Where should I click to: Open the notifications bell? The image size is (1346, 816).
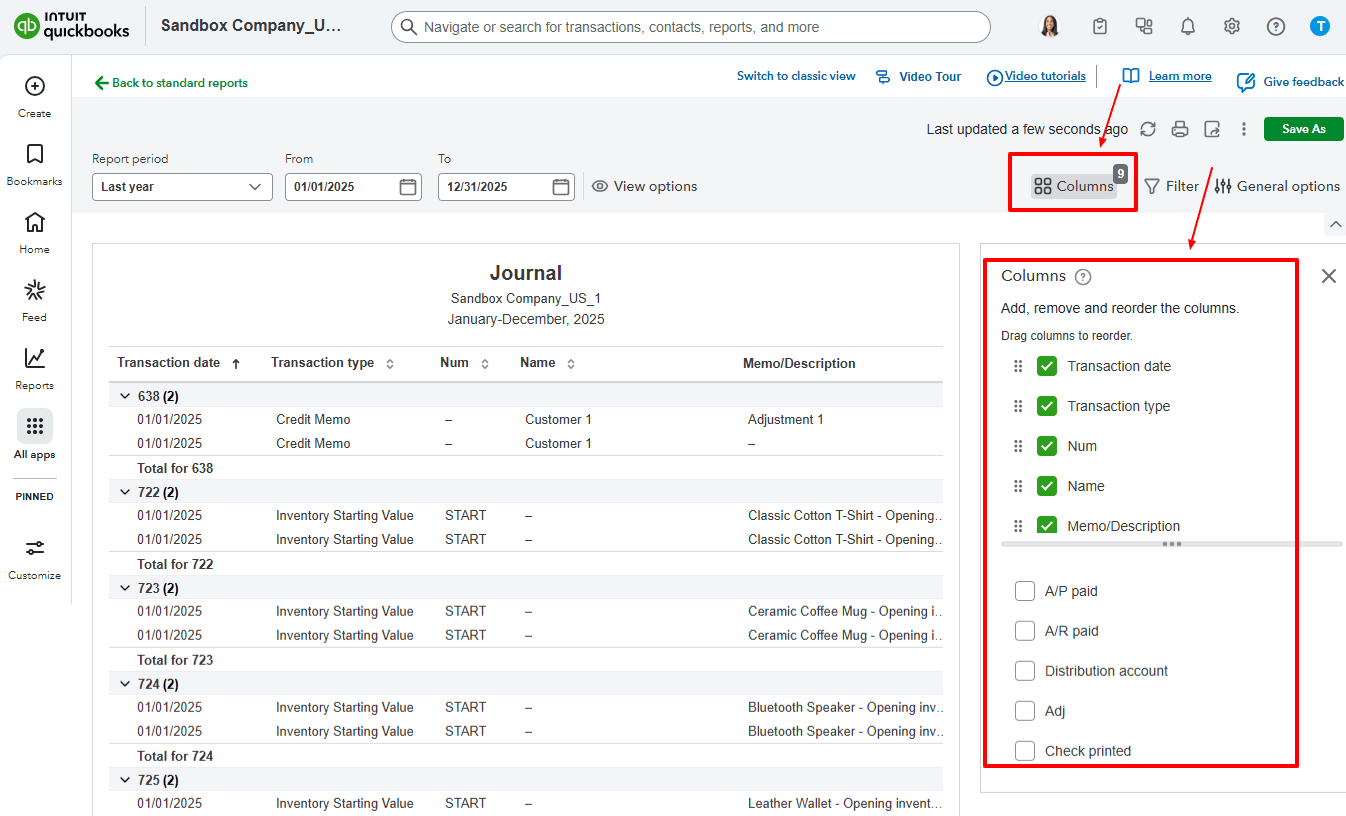click(x=1188, y=27)
